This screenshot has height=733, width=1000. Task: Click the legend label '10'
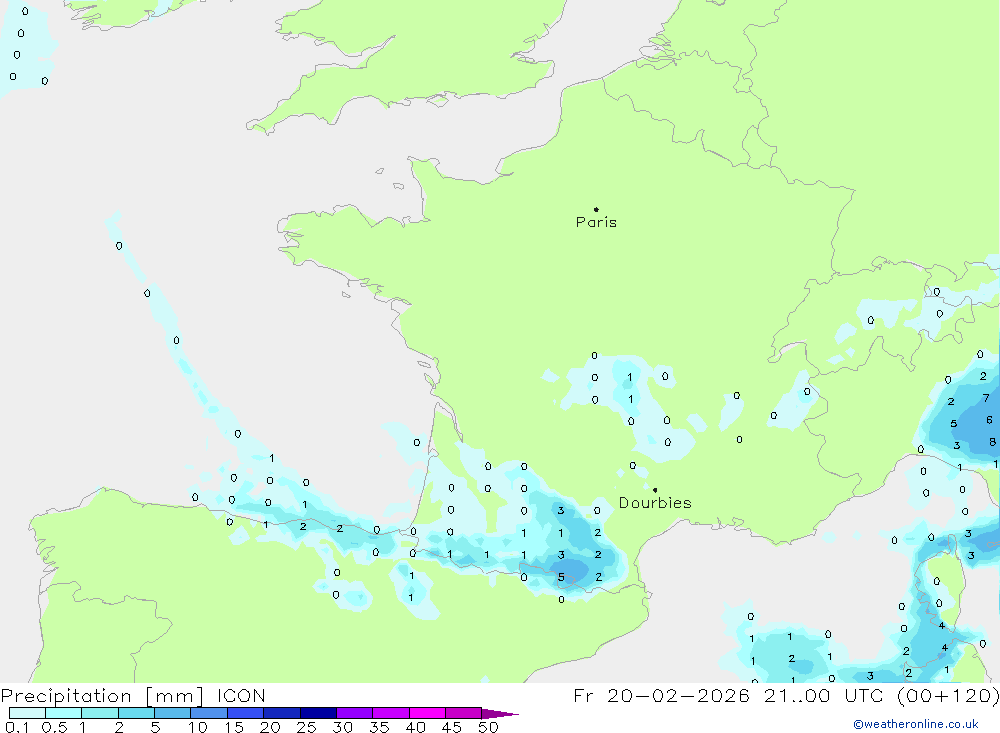pos(197,727)
